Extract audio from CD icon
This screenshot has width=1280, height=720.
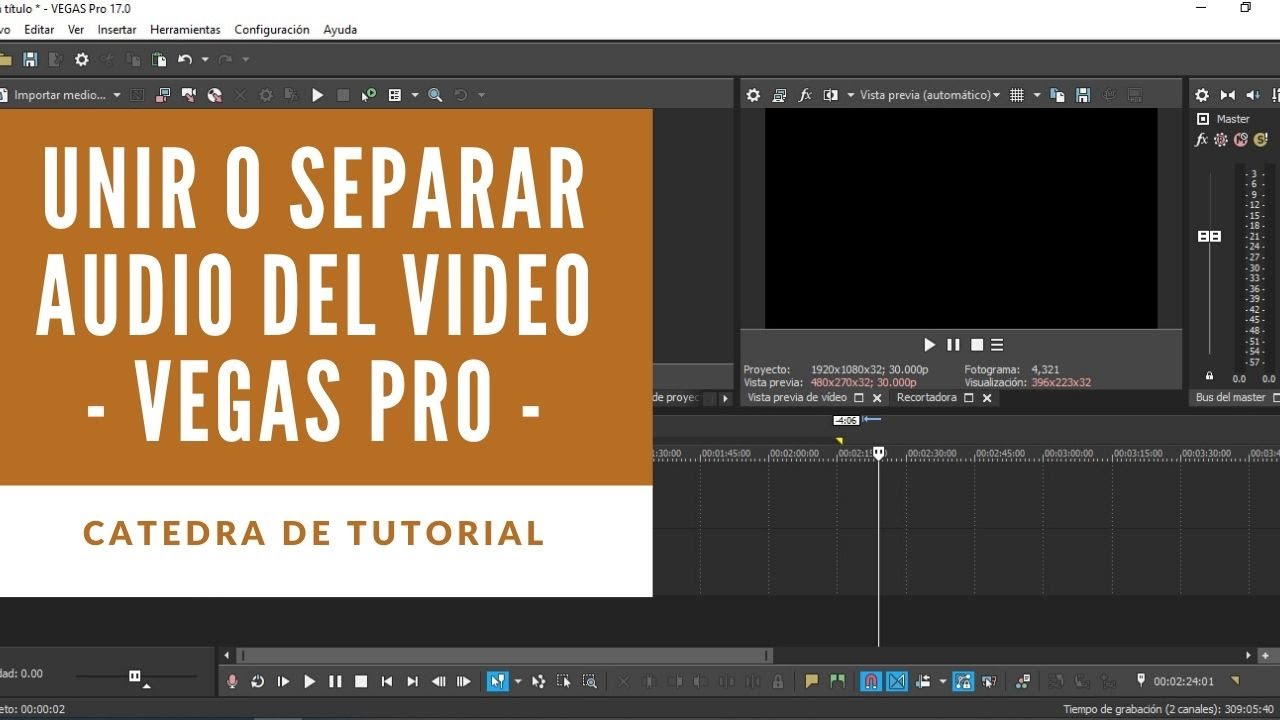click(x=214, y=95)
